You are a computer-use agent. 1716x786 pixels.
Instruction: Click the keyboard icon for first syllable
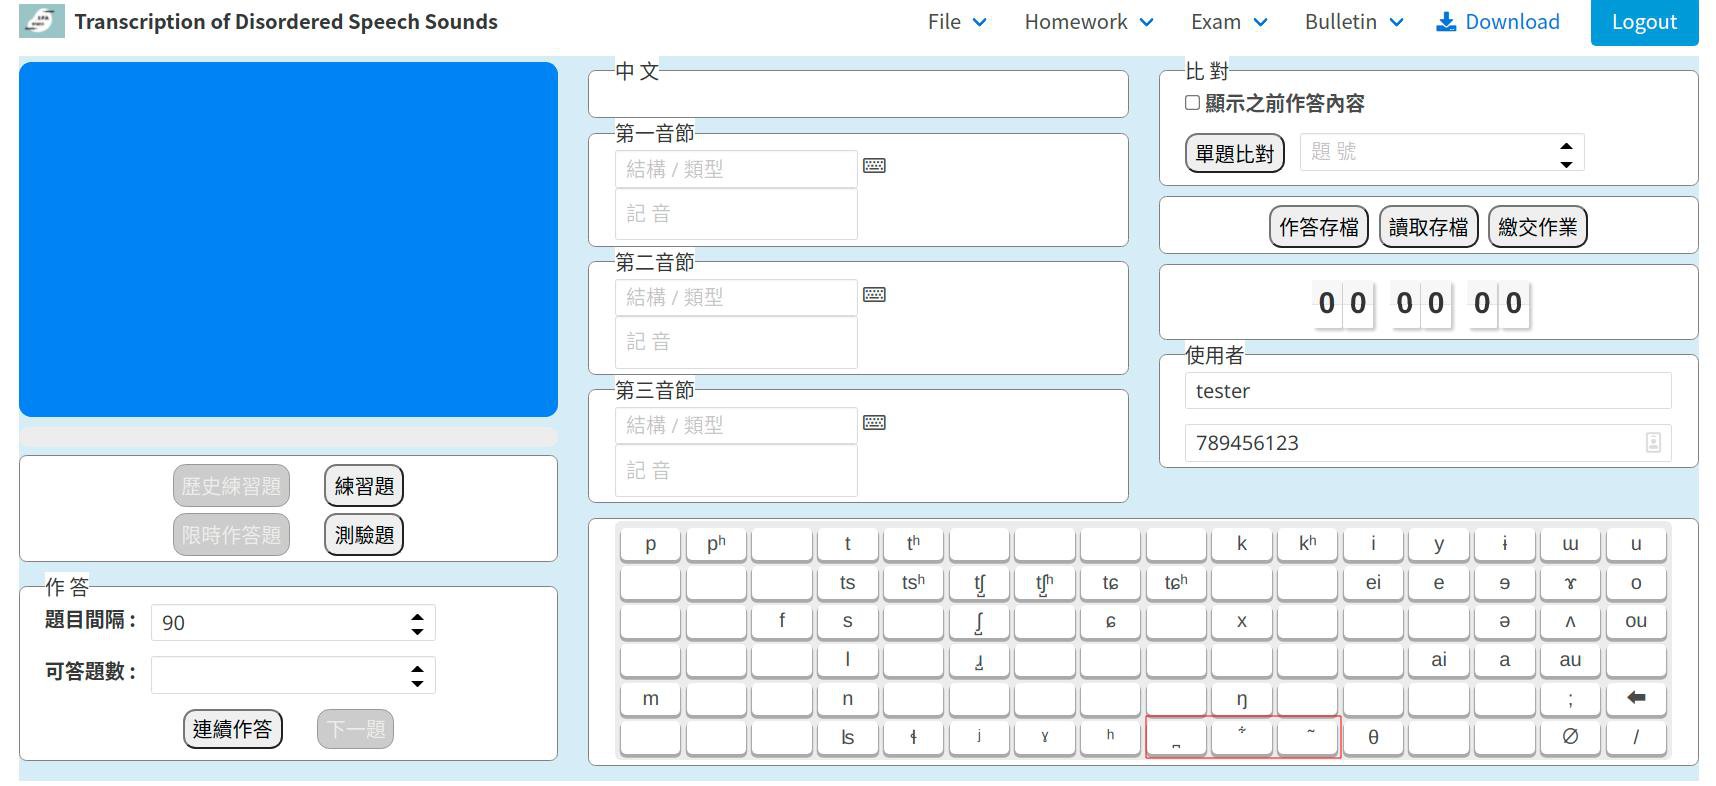[874, 166]
